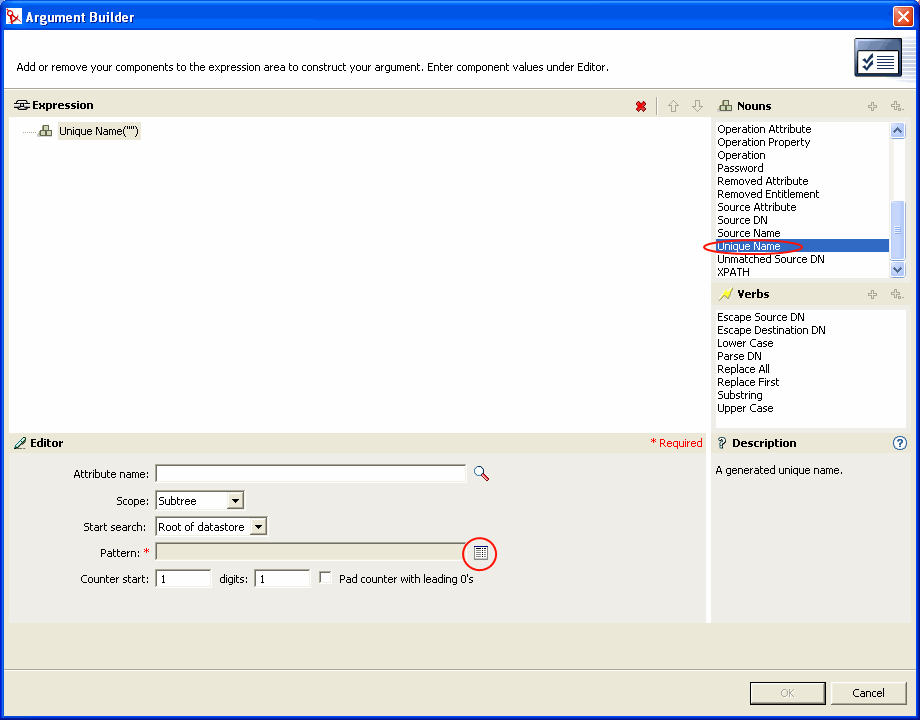
Task: Click the Unique Name node icon in expression
Action: coord(45,131)
